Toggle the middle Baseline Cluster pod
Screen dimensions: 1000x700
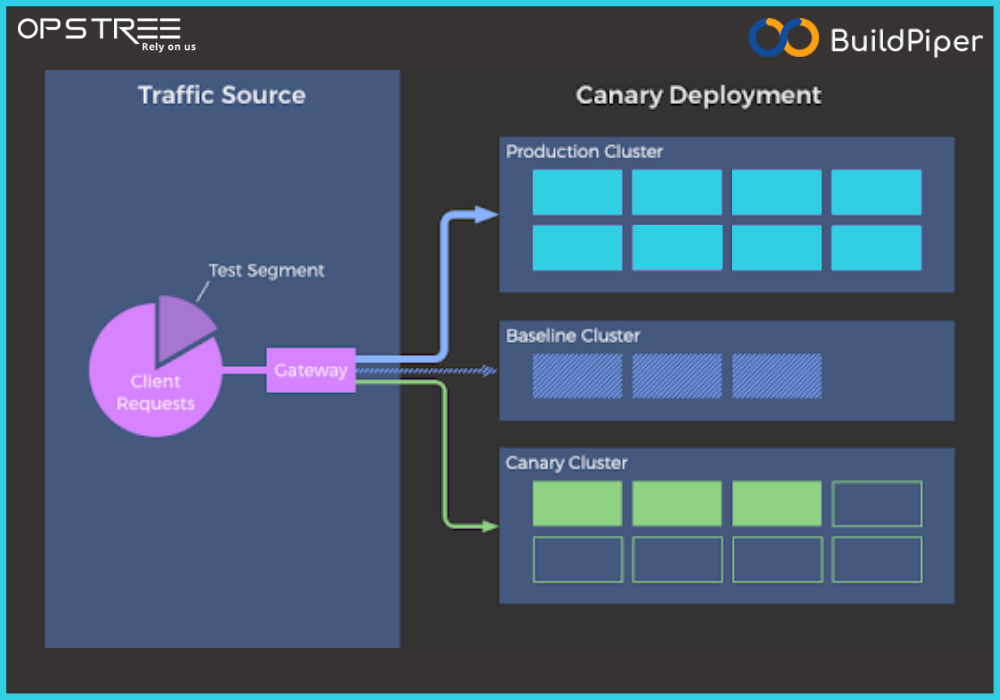pos(677,376)
